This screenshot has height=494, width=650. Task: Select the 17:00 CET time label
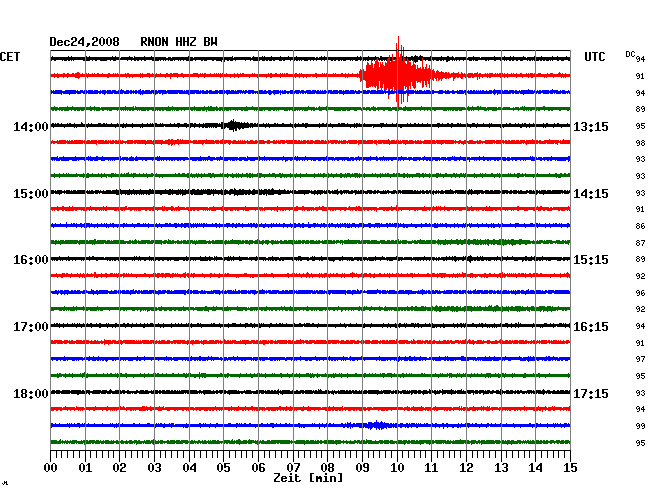pos(31,327)
